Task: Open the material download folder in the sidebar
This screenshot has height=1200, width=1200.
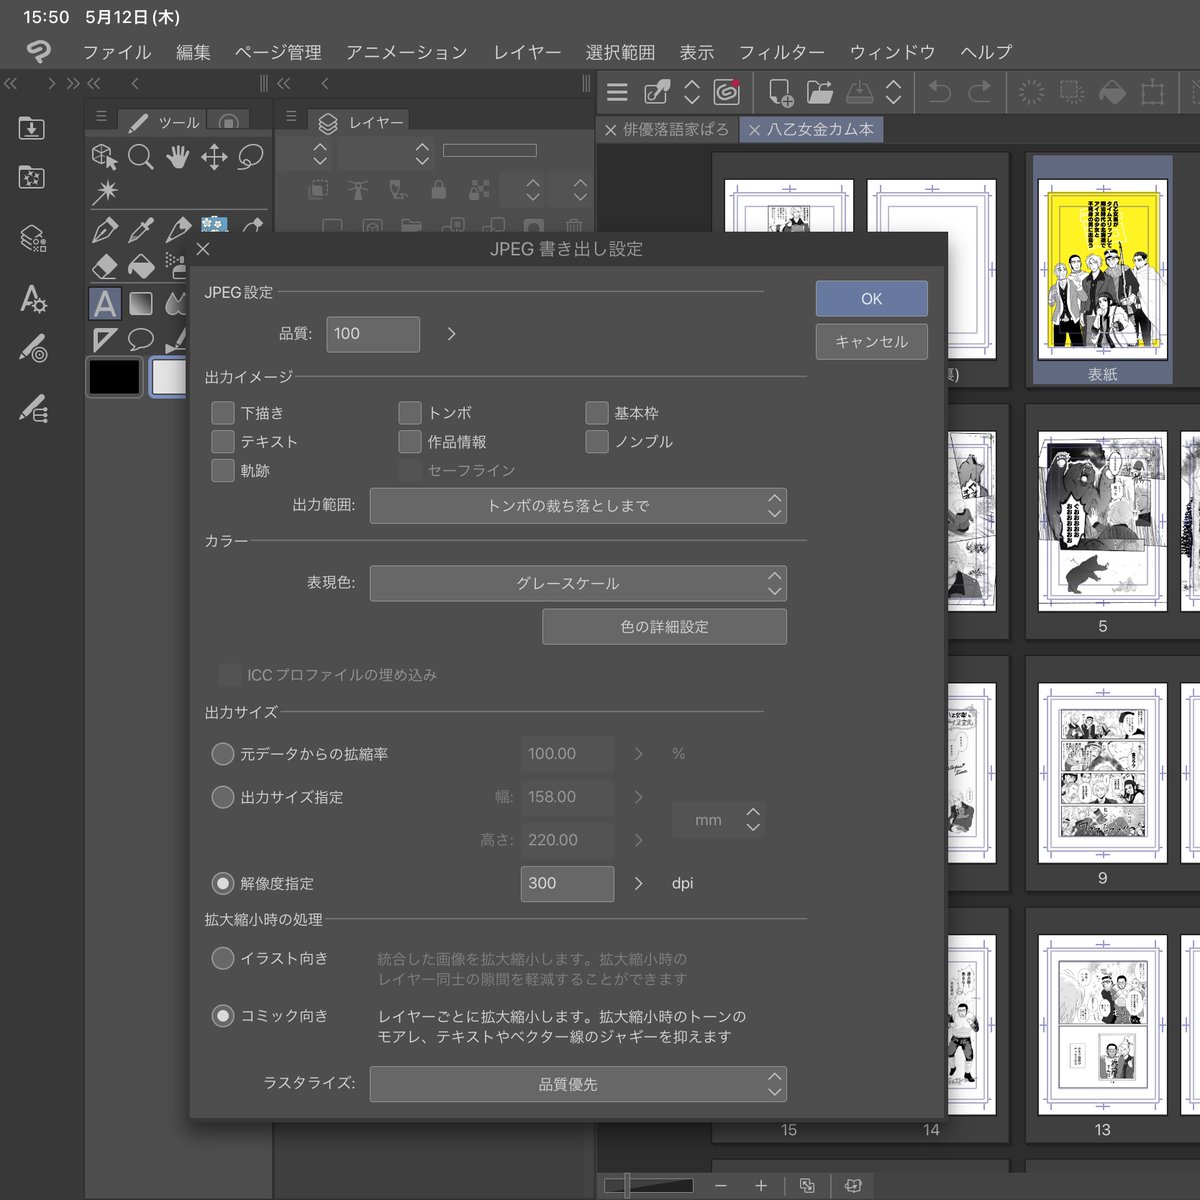Action: 31,128
